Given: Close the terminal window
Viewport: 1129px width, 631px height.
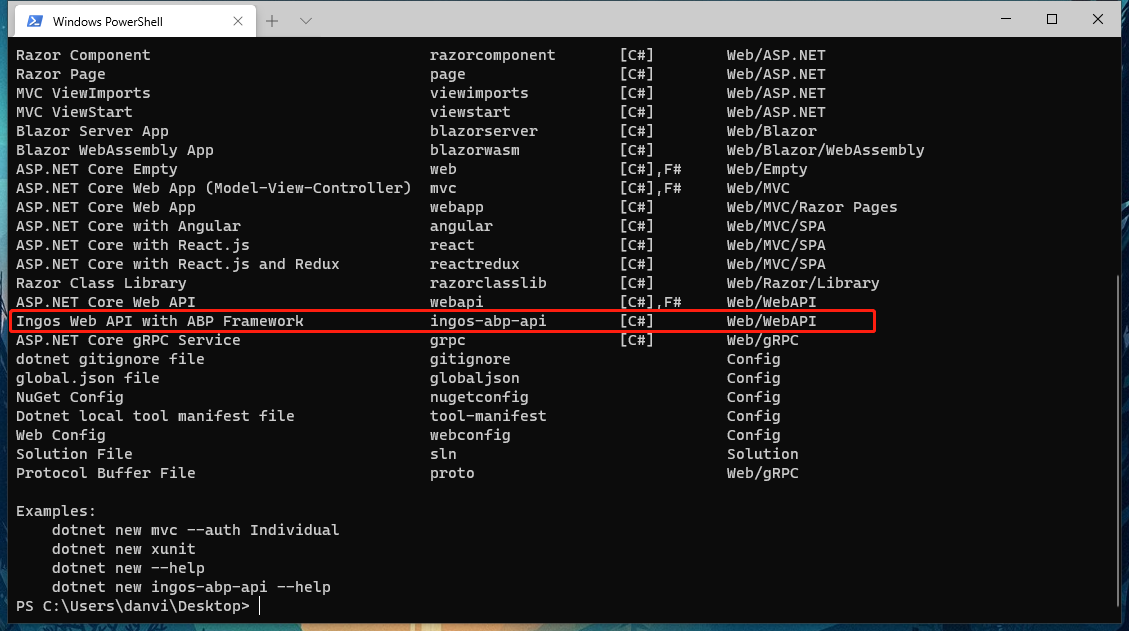Looking at the screenshot, I should point(1097,19).
